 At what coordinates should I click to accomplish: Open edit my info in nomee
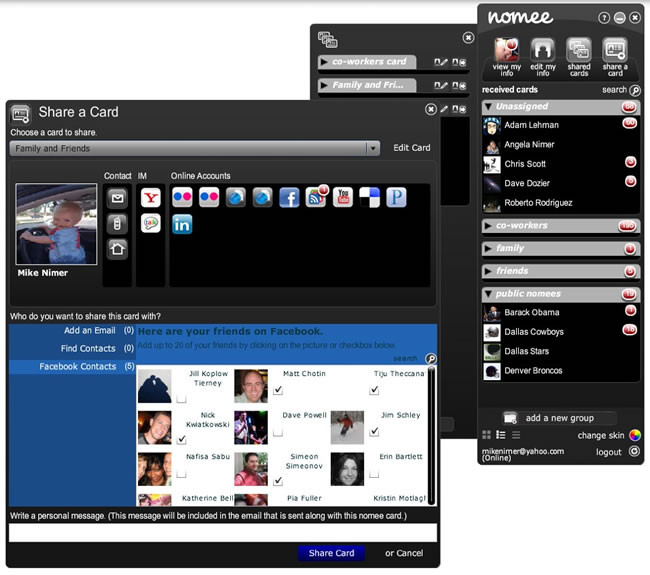[x=543, y=57]
